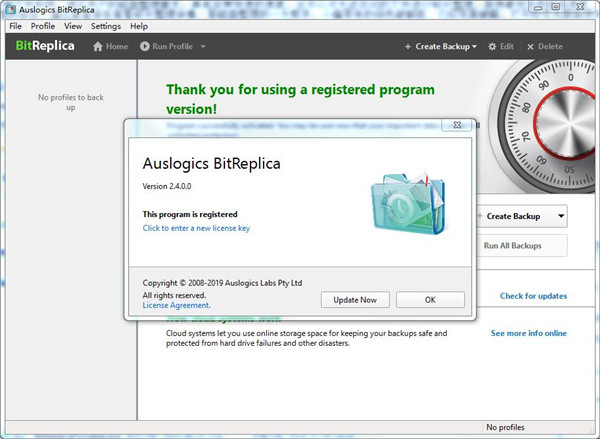Click the Run Profile play icon

click(x=146, y=47)
